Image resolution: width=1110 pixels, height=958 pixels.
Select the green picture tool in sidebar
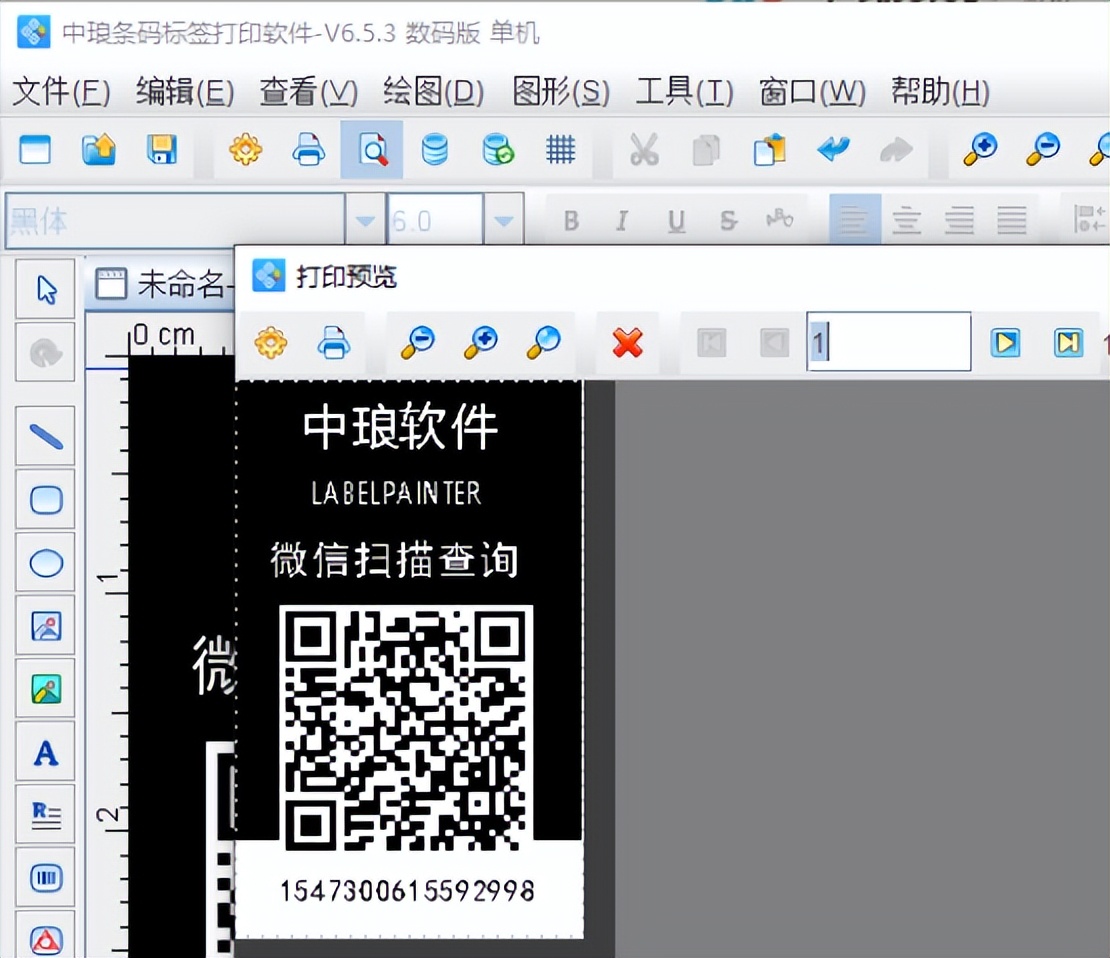point(46,689)
